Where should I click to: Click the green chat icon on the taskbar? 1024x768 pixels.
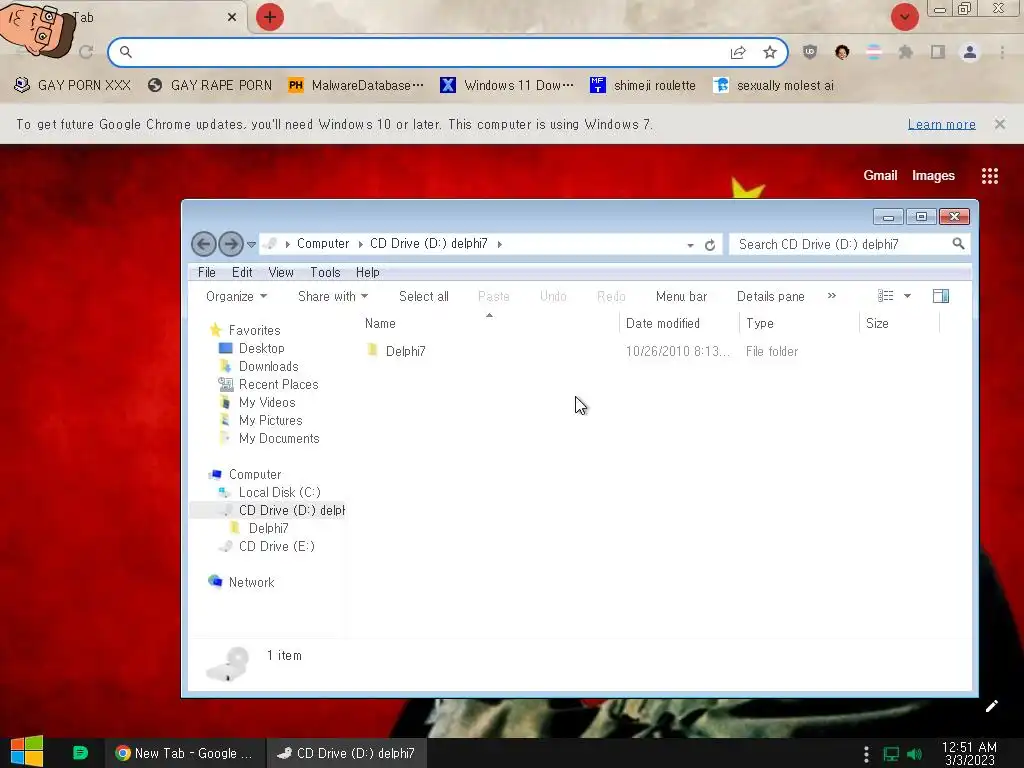(80, 753)
